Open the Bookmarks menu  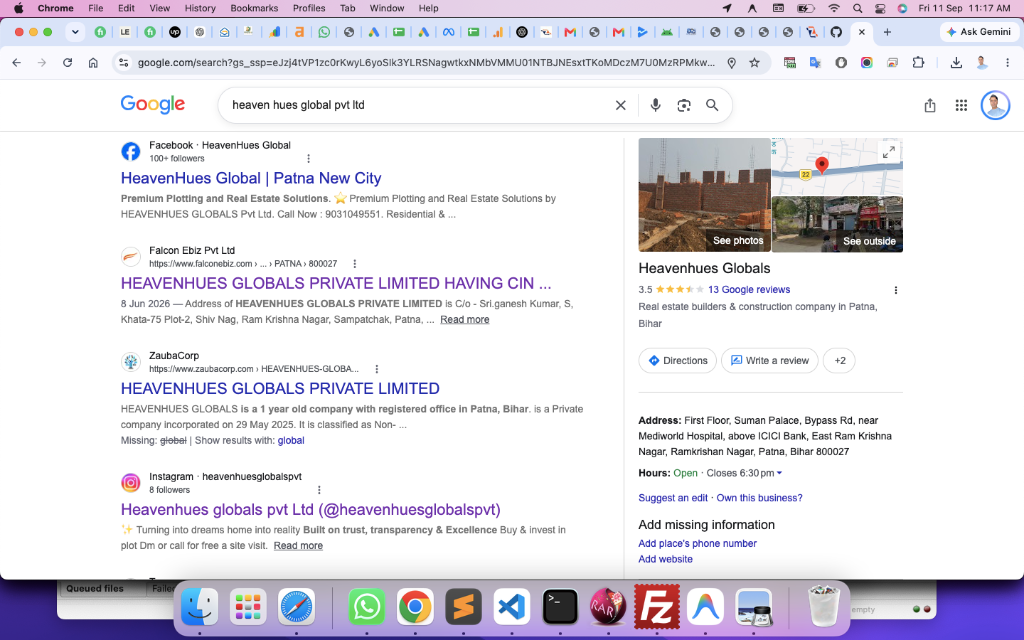tap(254, 8)
